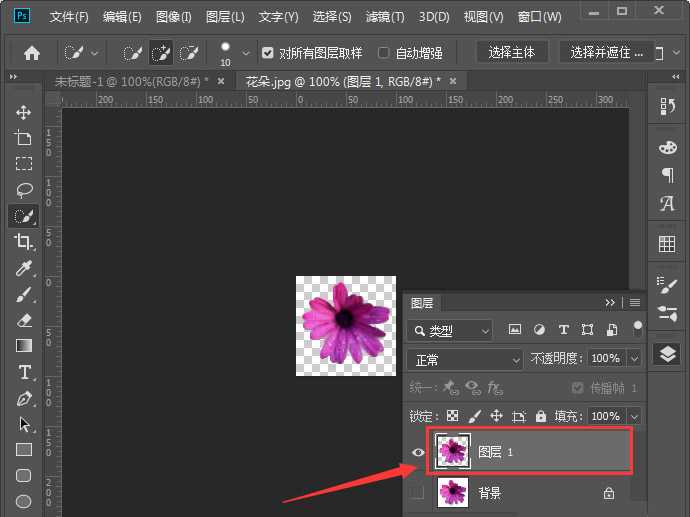
Task: Open the layer blend mode 正常 dropdown
Action: (467, 358)
